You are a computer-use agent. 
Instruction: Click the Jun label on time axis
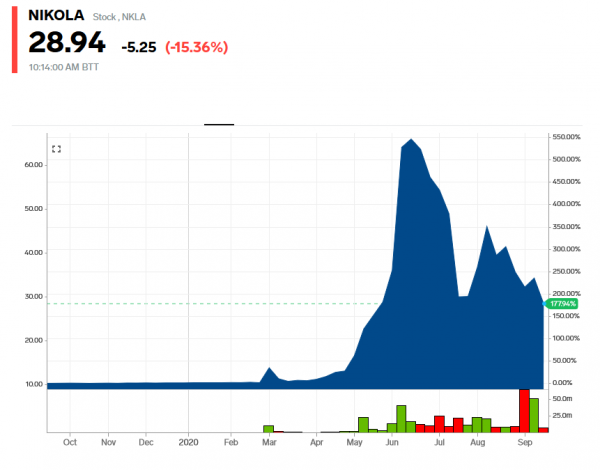coord(392,442)
